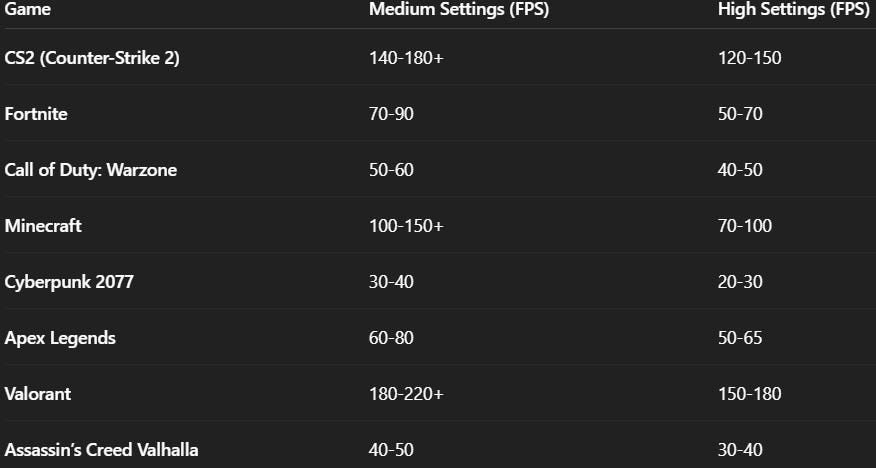
Task: Select the CS2 (Counter-Strike 2) game name
Action: [92, 58]
